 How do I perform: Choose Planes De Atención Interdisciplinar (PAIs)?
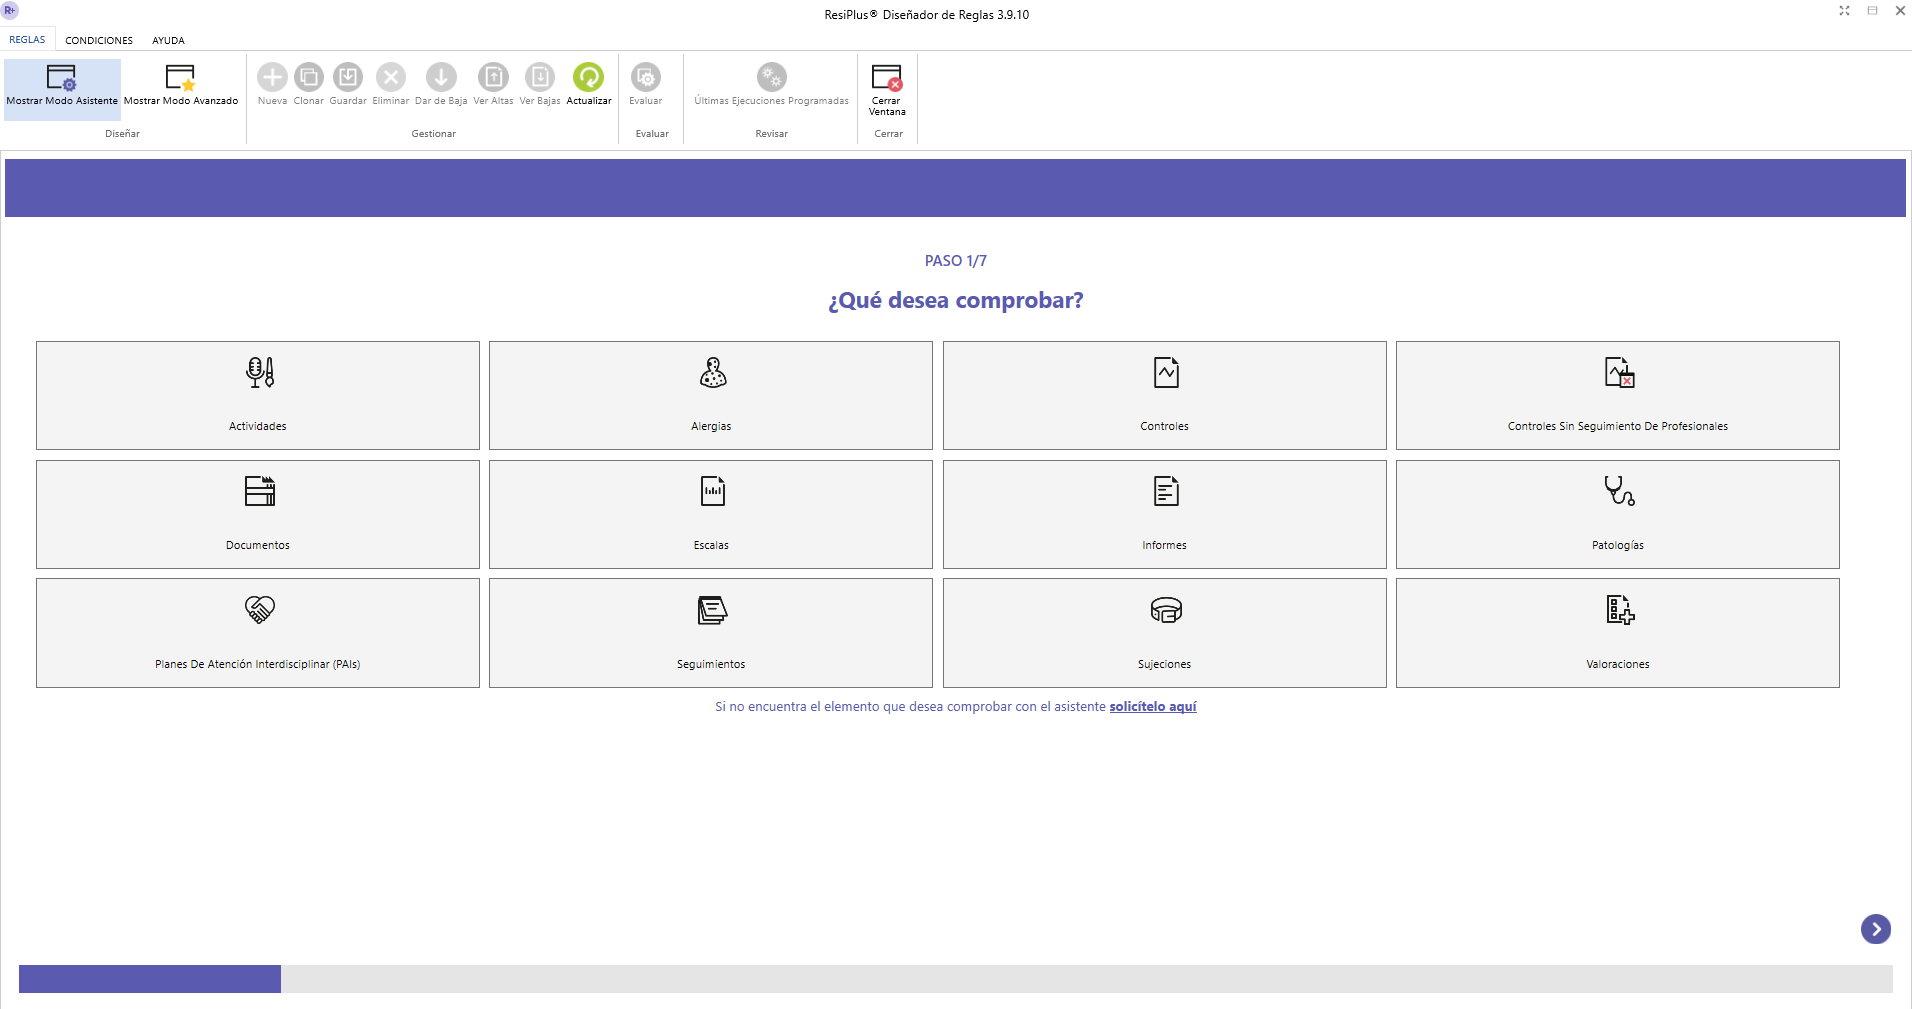[x=258, y=633]
